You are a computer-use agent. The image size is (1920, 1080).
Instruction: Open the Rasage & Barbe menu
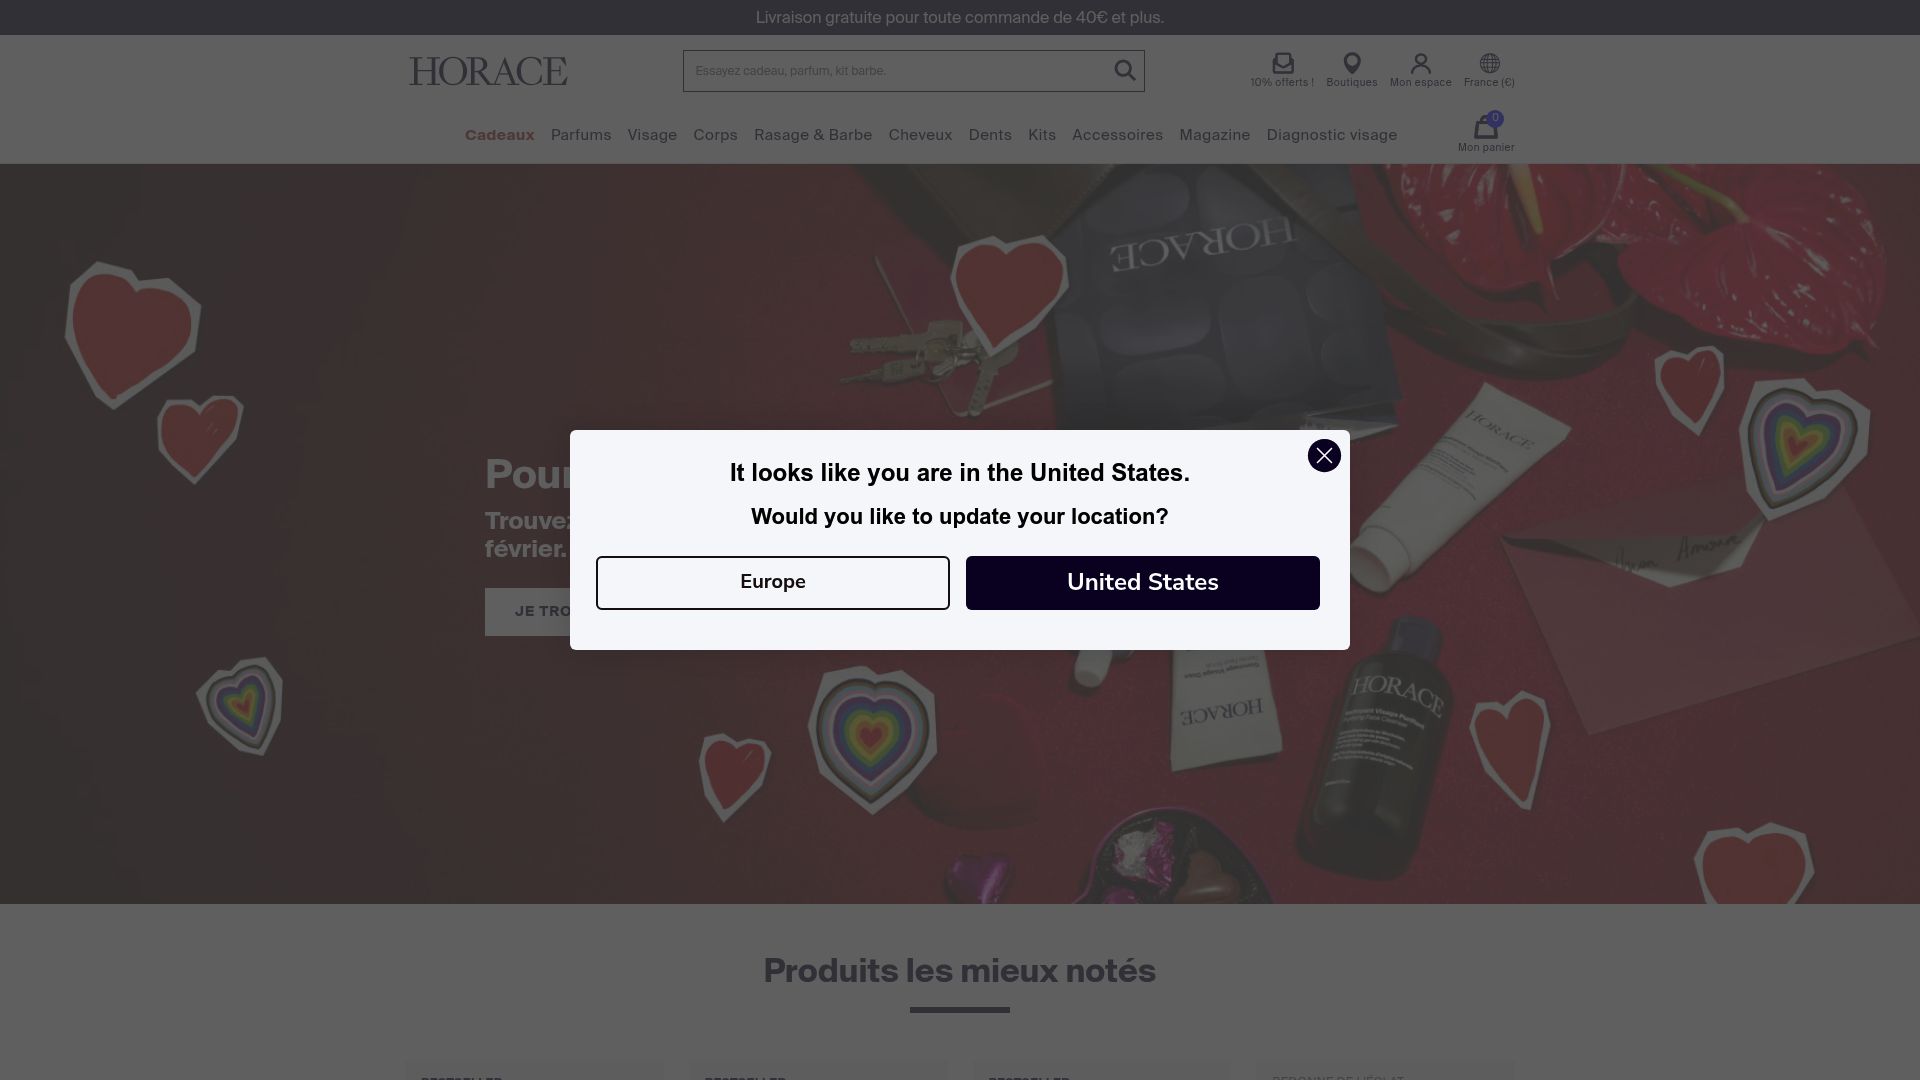[x=813, y=135]
